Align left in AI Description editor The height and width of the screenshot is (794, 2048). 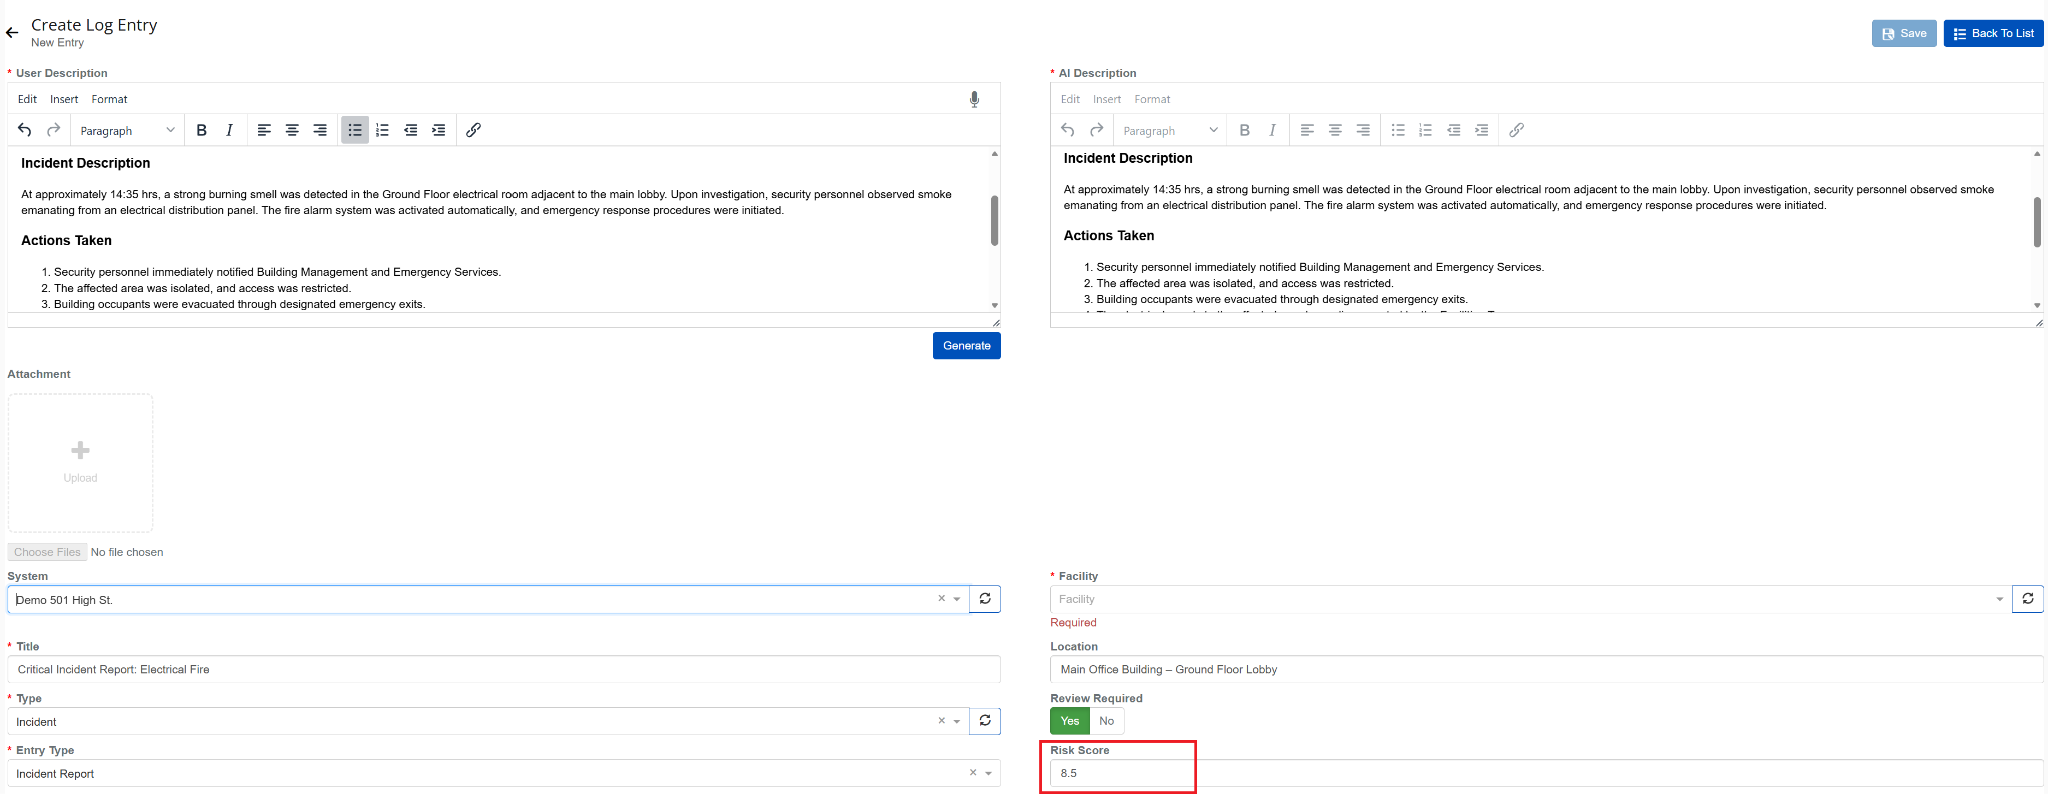1307,130
